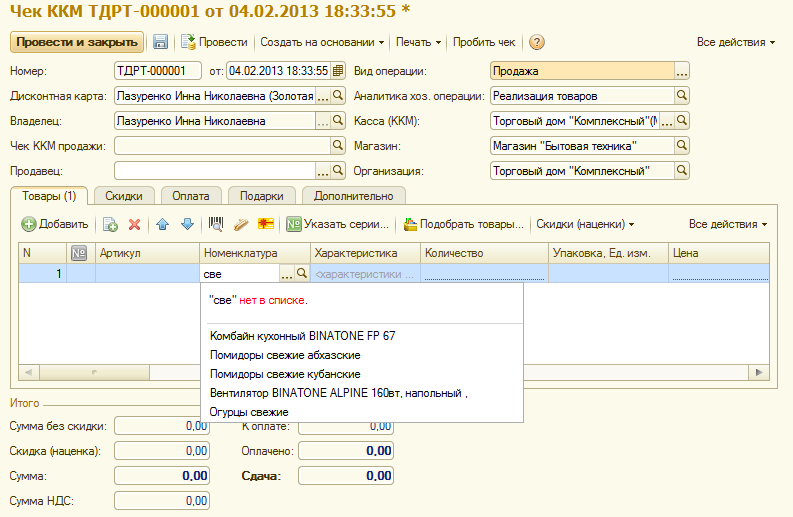Click the Указать серии button
Screen dimensions: 793x517
(x=338, y=224)
